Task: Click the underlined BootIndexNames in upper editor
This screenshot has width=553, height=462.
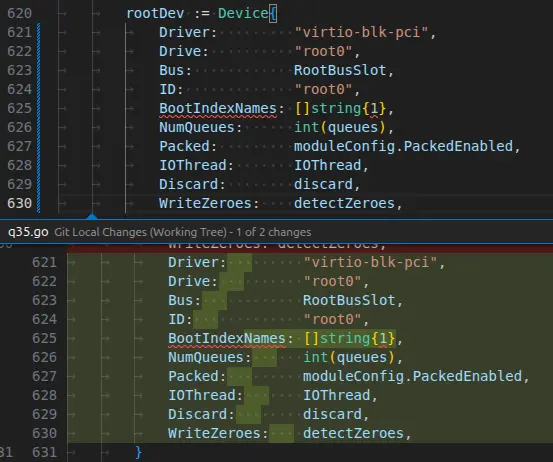Action: tap(218, 108)
